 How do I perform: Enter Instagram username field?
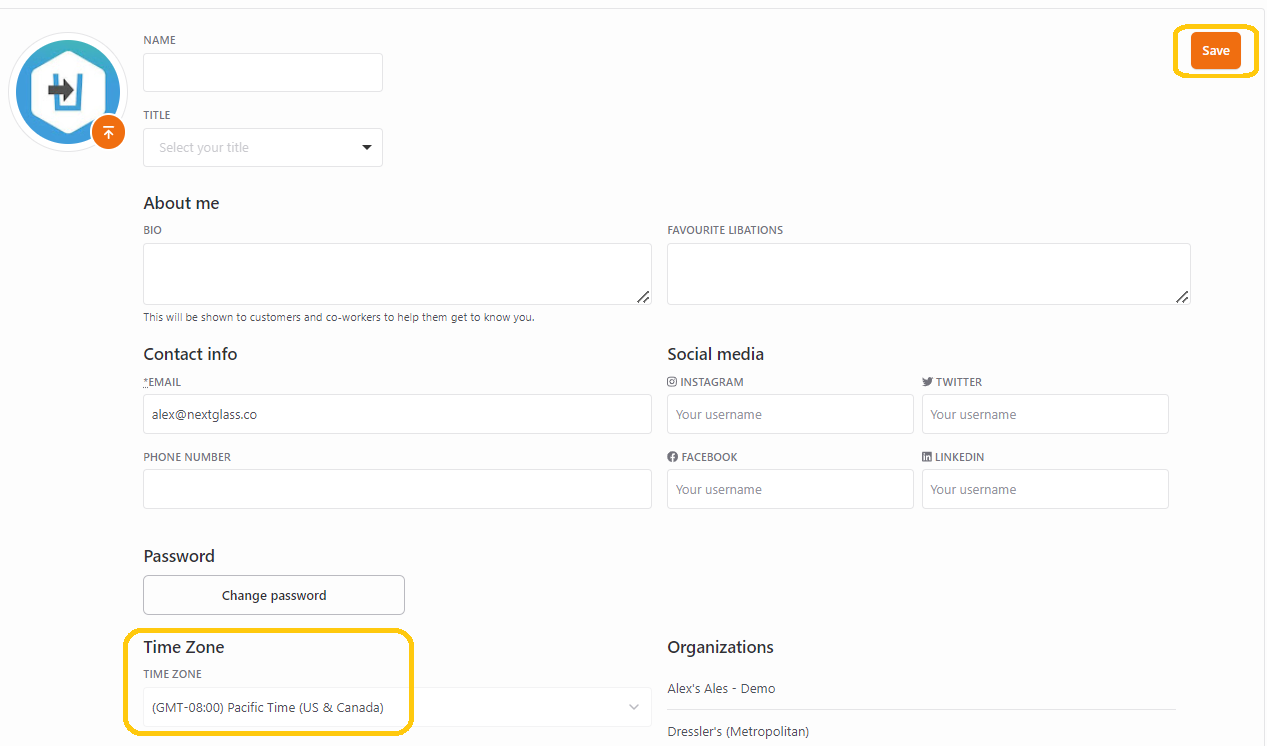click(x=790, y=414)
